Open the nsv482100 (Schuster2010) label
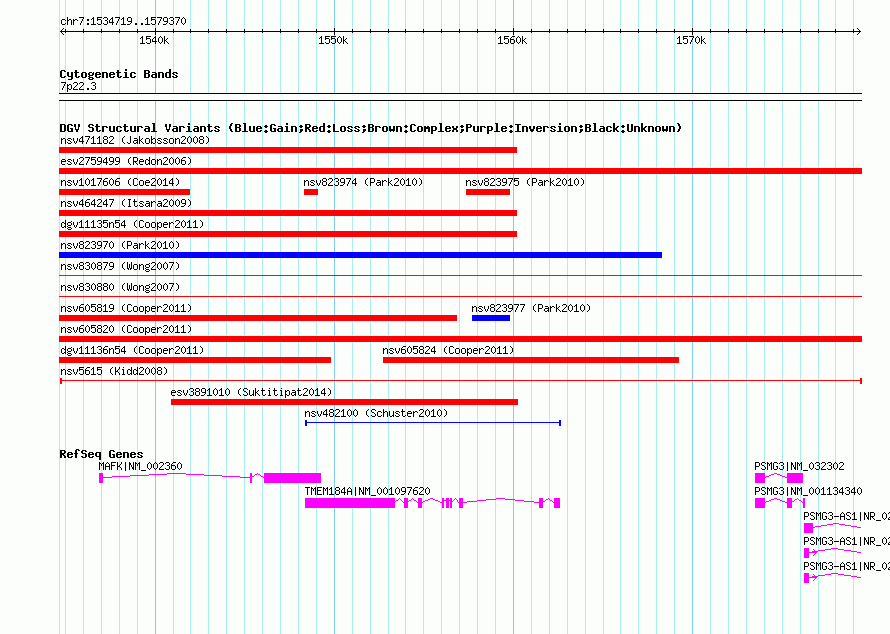The image size is (890, 634). [x=376, y=413]
